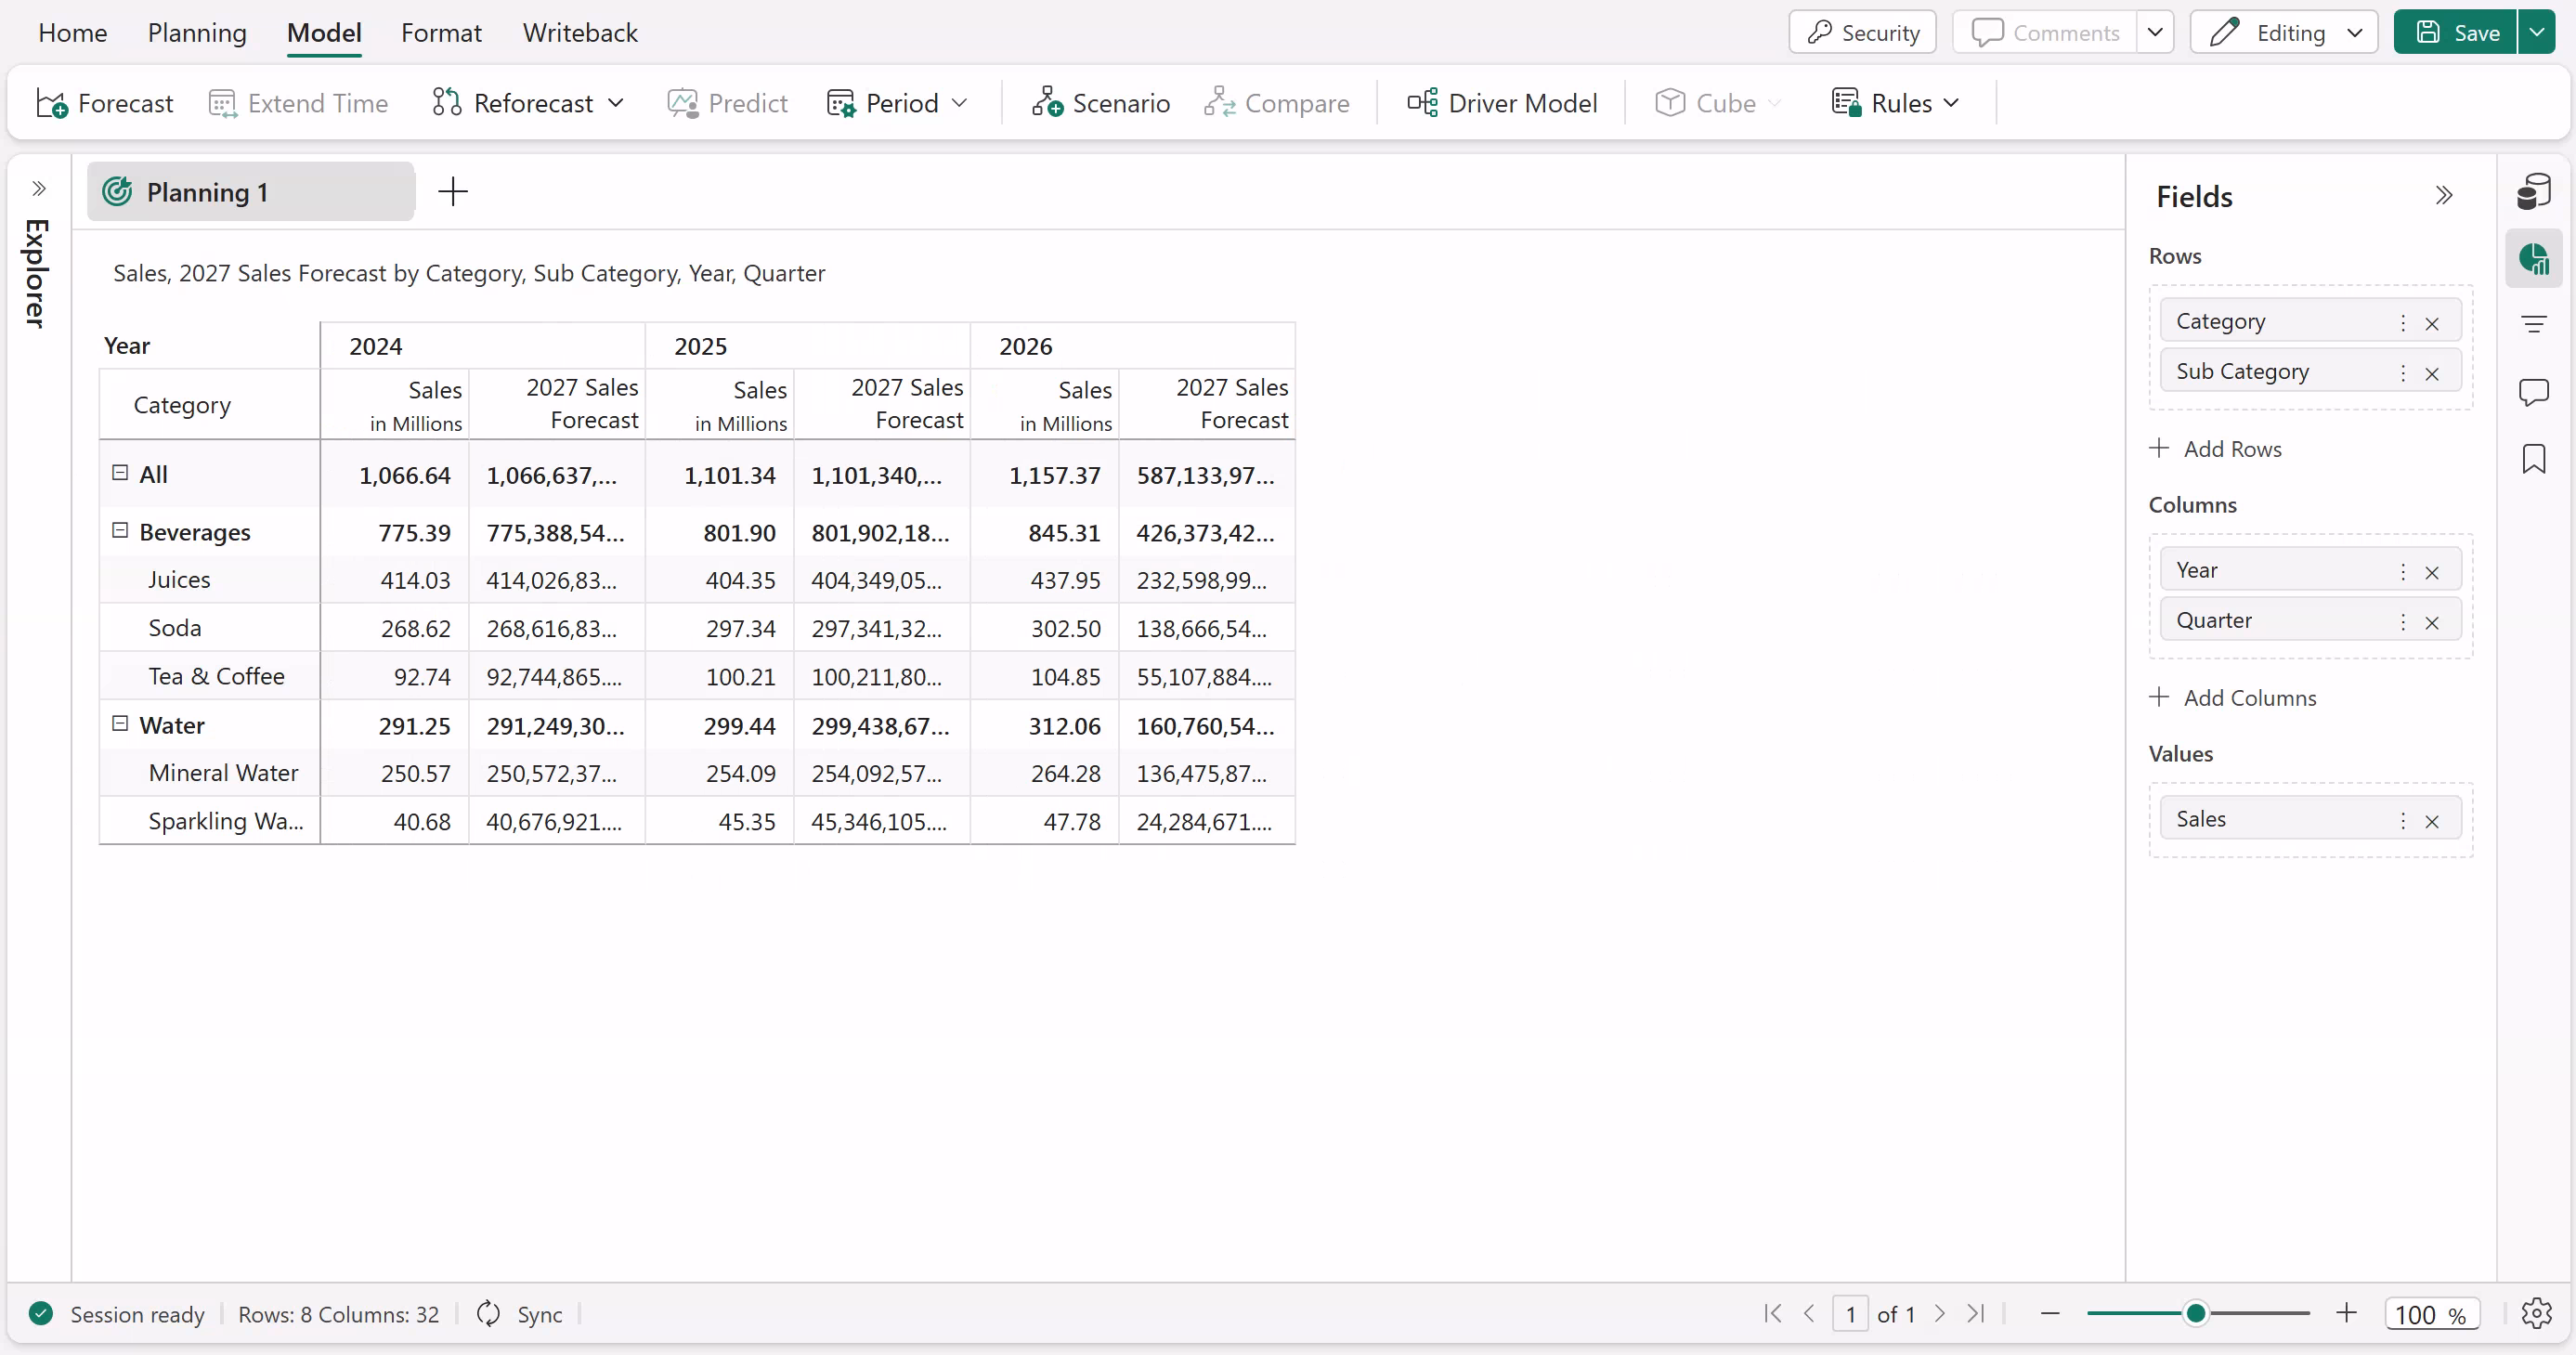Remove the Quarter field from Columns
Screen dimensions: 2576x1355
[x=2432, y=622]
